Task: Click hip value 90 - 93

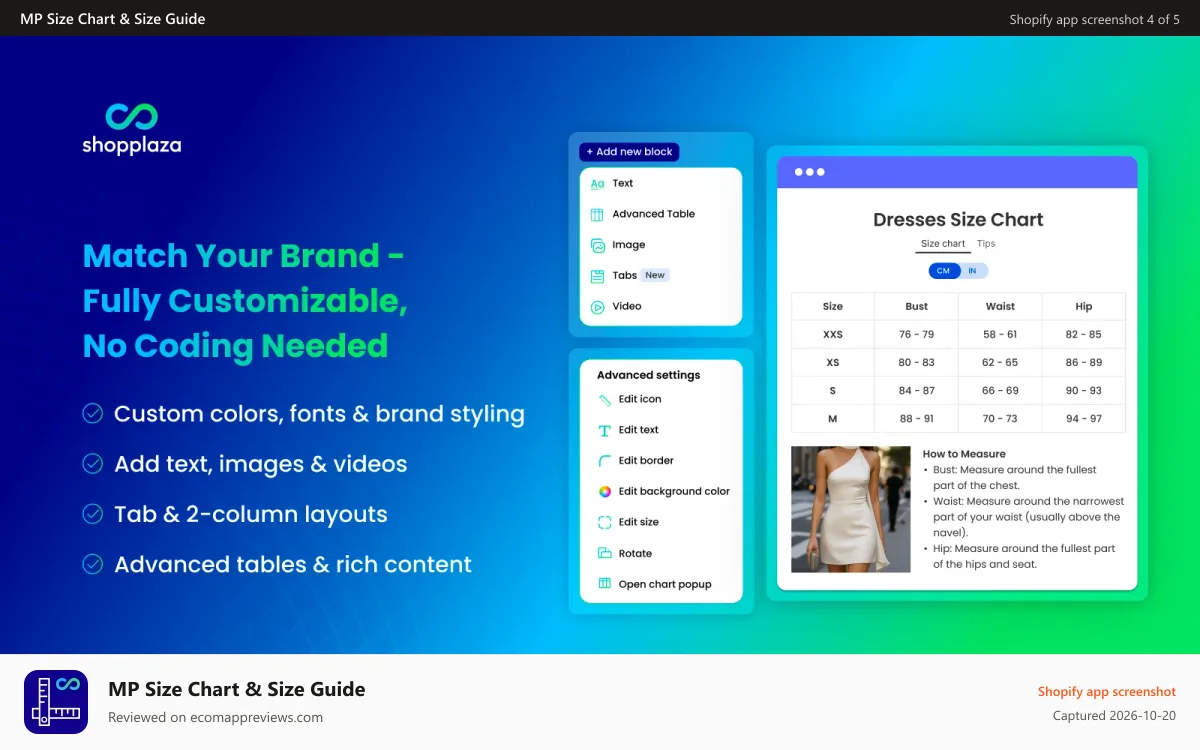Action: coord(1084,391)
